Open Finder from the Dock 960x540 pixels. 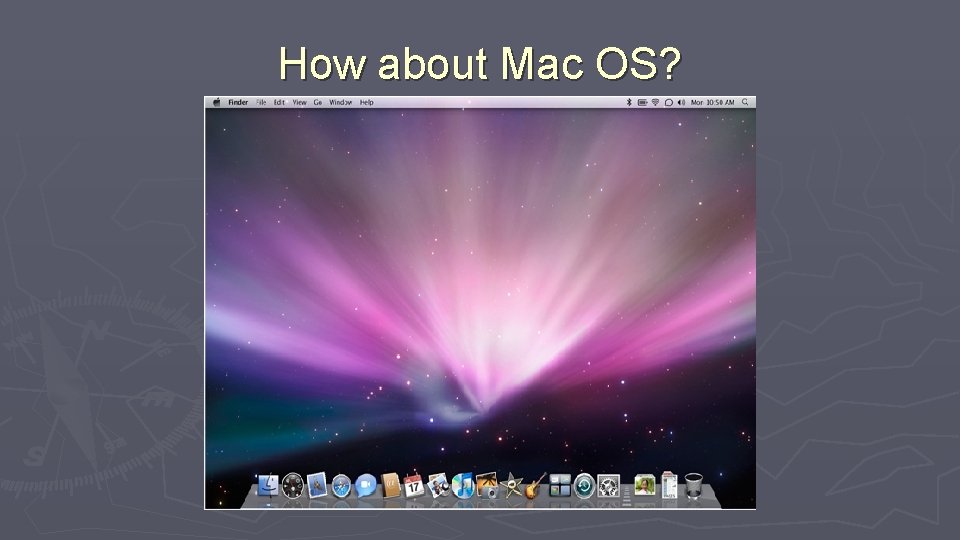pos(268,486)
